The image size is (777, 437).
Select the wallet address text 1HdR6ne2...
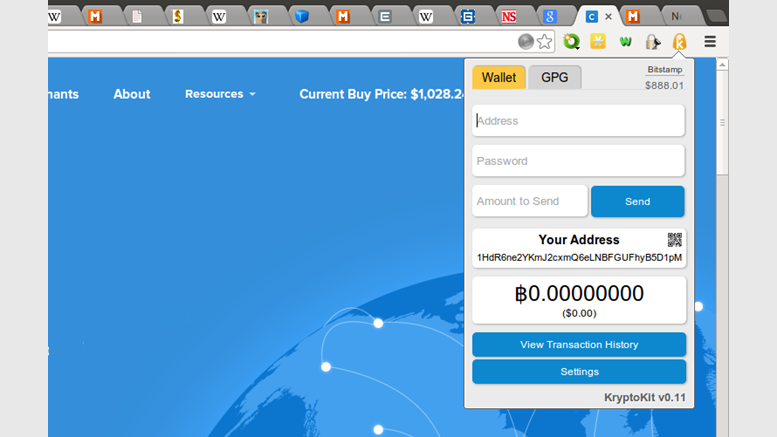[x=579, y=258]
